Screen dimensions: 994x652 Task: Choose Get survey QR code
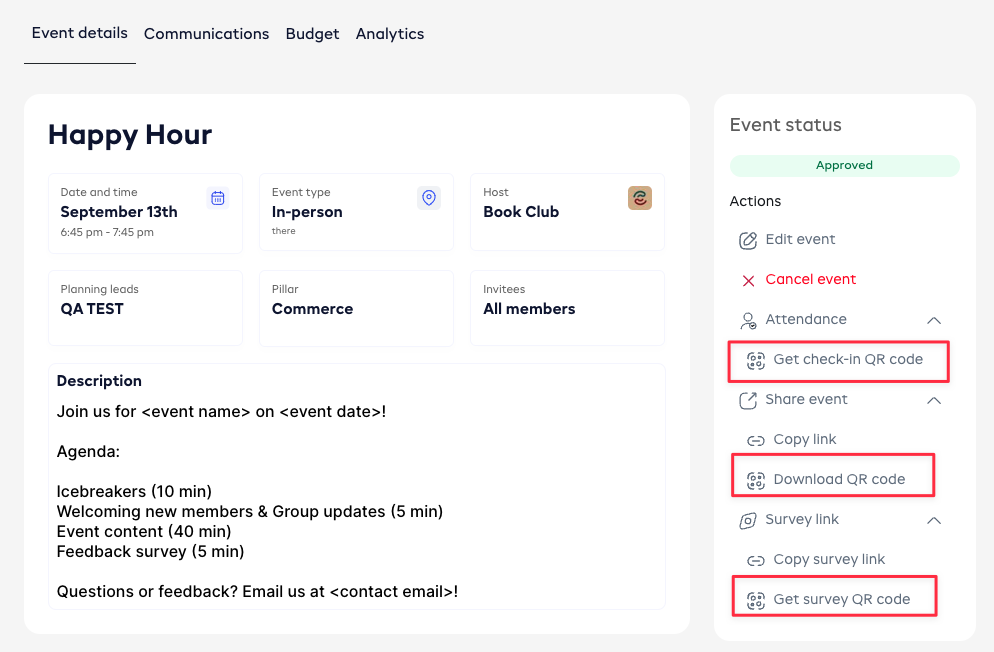841,600
